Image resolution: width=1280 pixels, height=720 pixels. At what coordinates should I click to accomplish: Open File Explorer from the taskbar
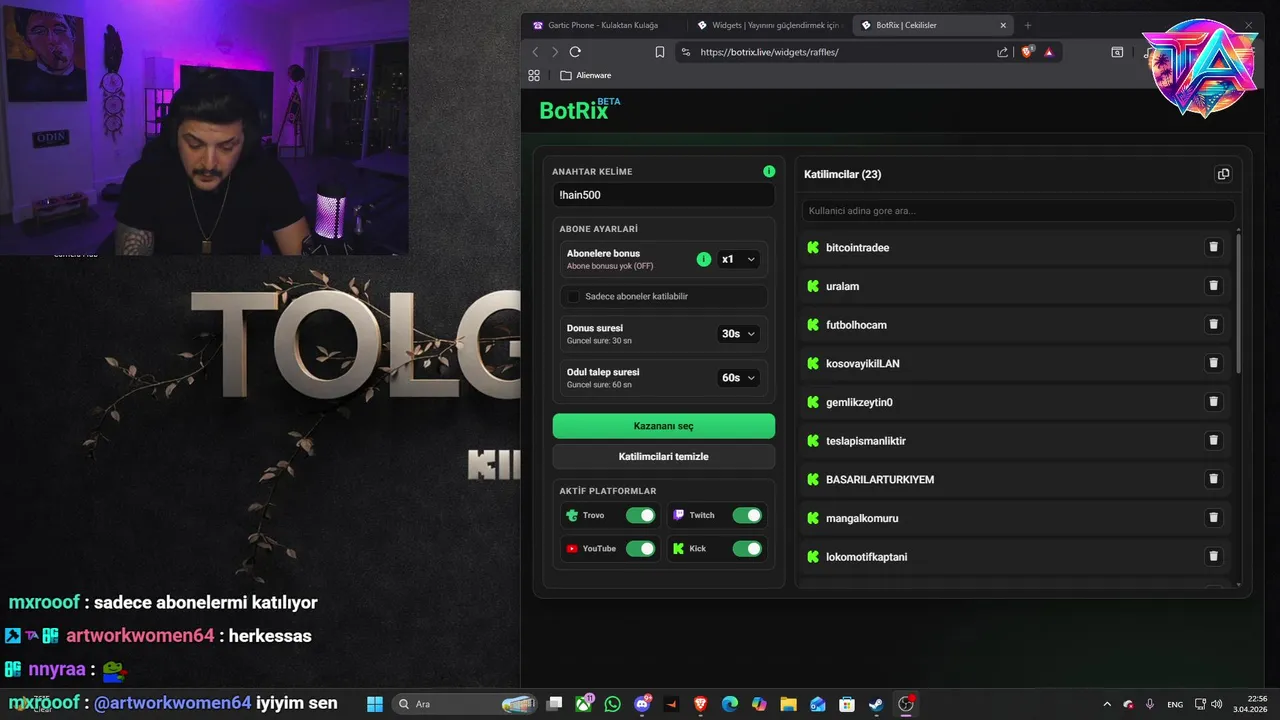[x=788, y=704]
